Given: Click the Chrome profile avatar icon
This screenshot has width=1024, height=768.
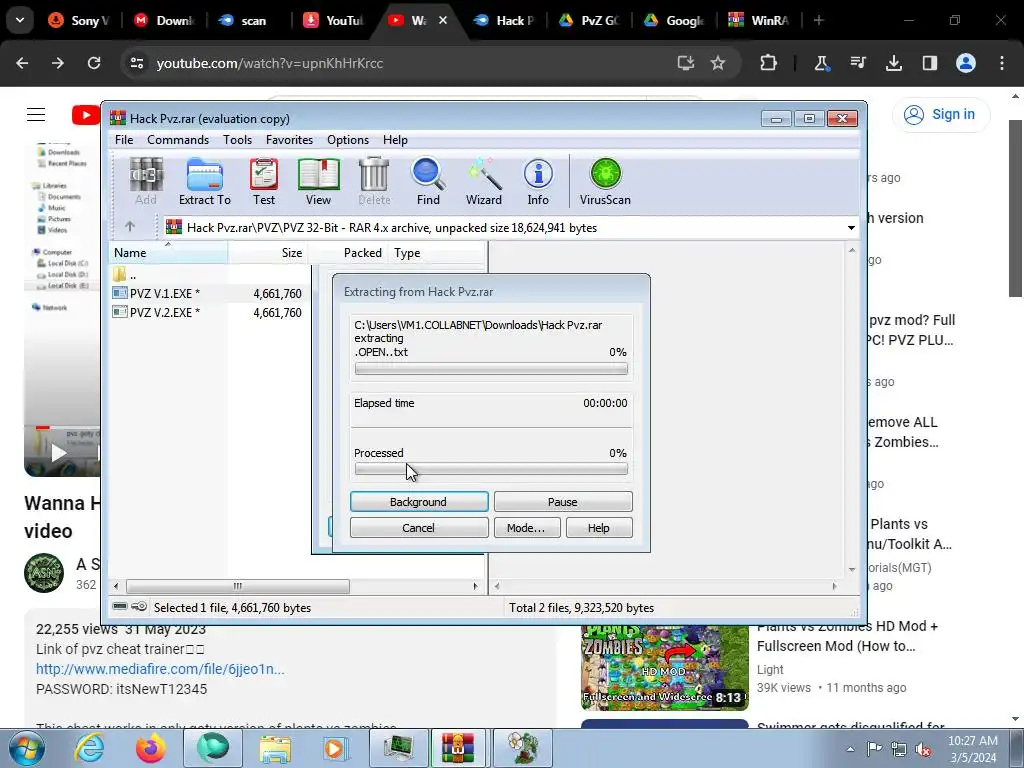Looking at the screenshot, I should coord(966,63).
